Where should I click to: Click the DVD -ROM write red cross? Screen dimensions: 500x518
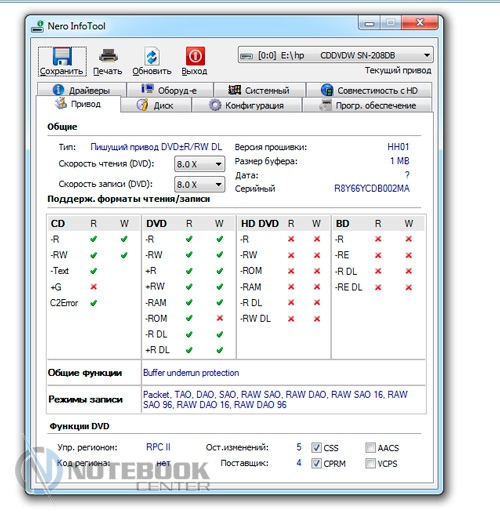pos(220,318)
